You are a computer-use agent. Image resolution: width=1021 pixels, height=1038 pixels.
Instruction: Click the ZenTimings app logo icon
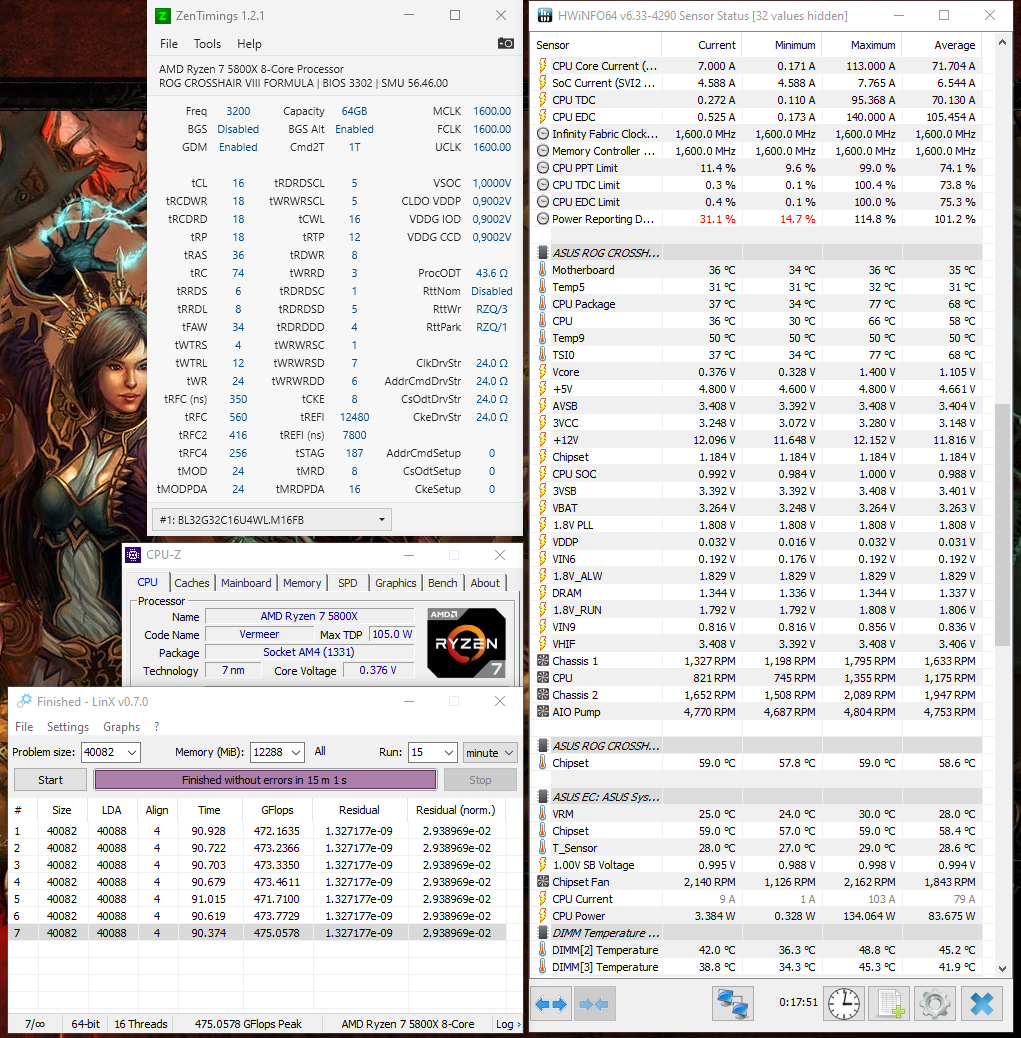click(162, 15)
